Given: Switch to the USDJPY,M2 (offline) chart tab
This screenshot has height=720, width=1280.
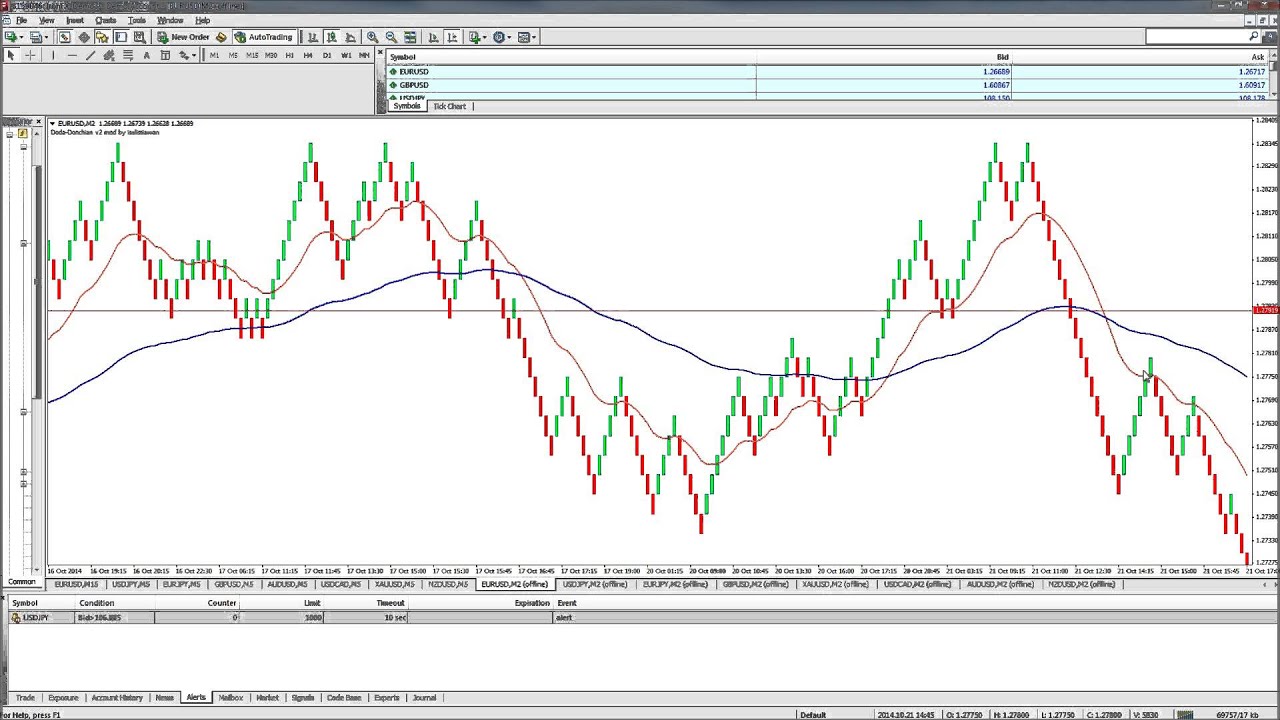Looking at the screenshot, I should pyautogui.click(x=595, y=584).
